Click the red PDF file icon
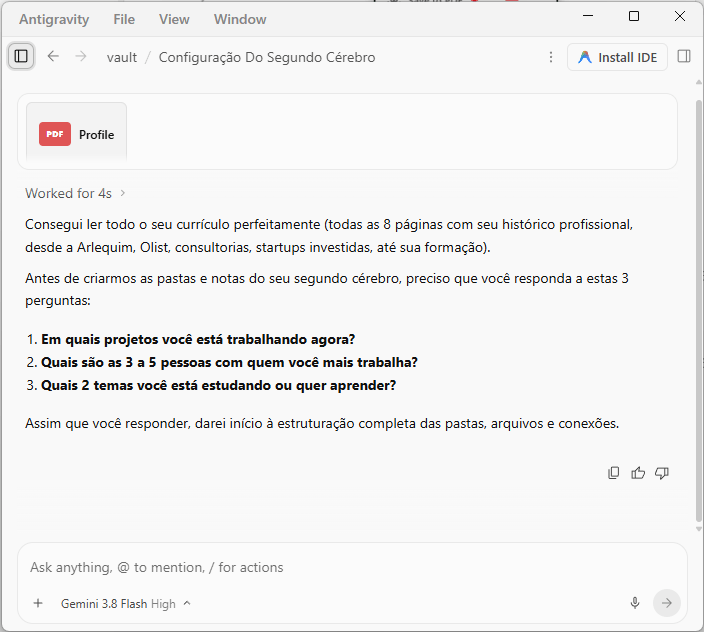Screen dimensions: 704x632 (55, 134)
